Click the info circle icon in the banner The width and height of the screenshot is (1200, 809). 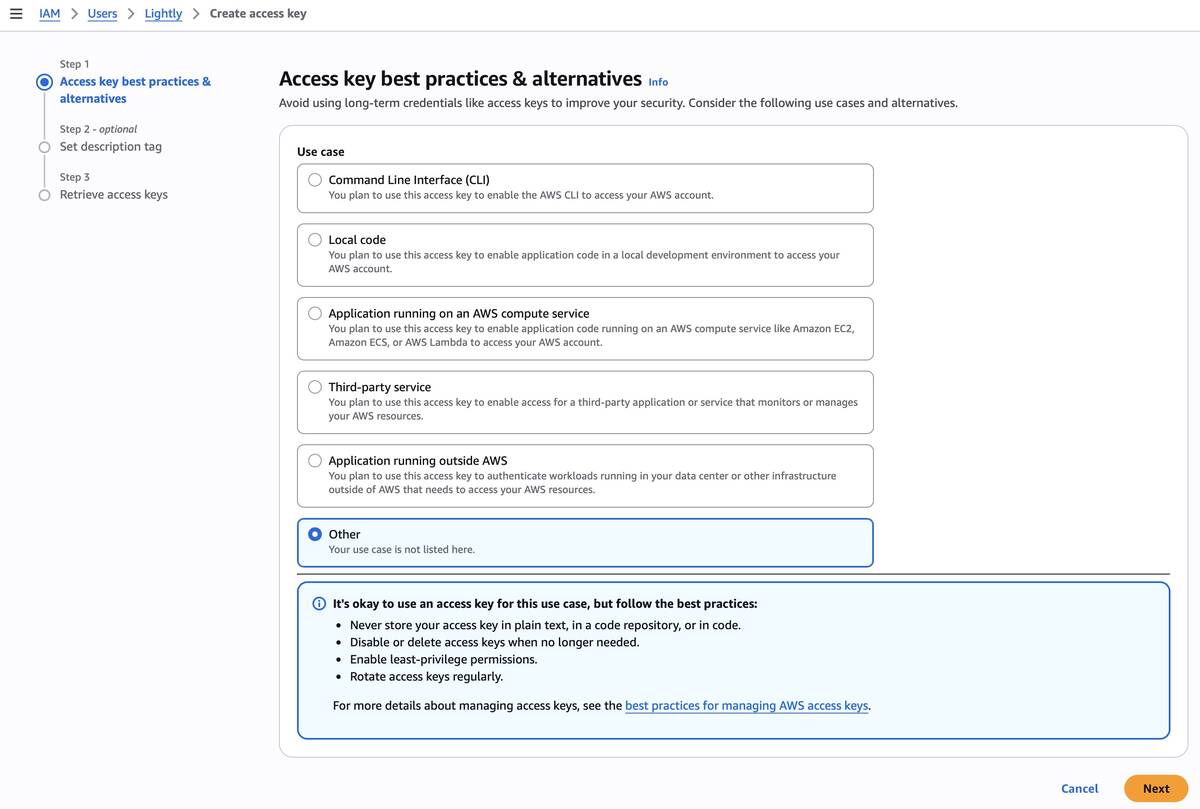[318, 603]
